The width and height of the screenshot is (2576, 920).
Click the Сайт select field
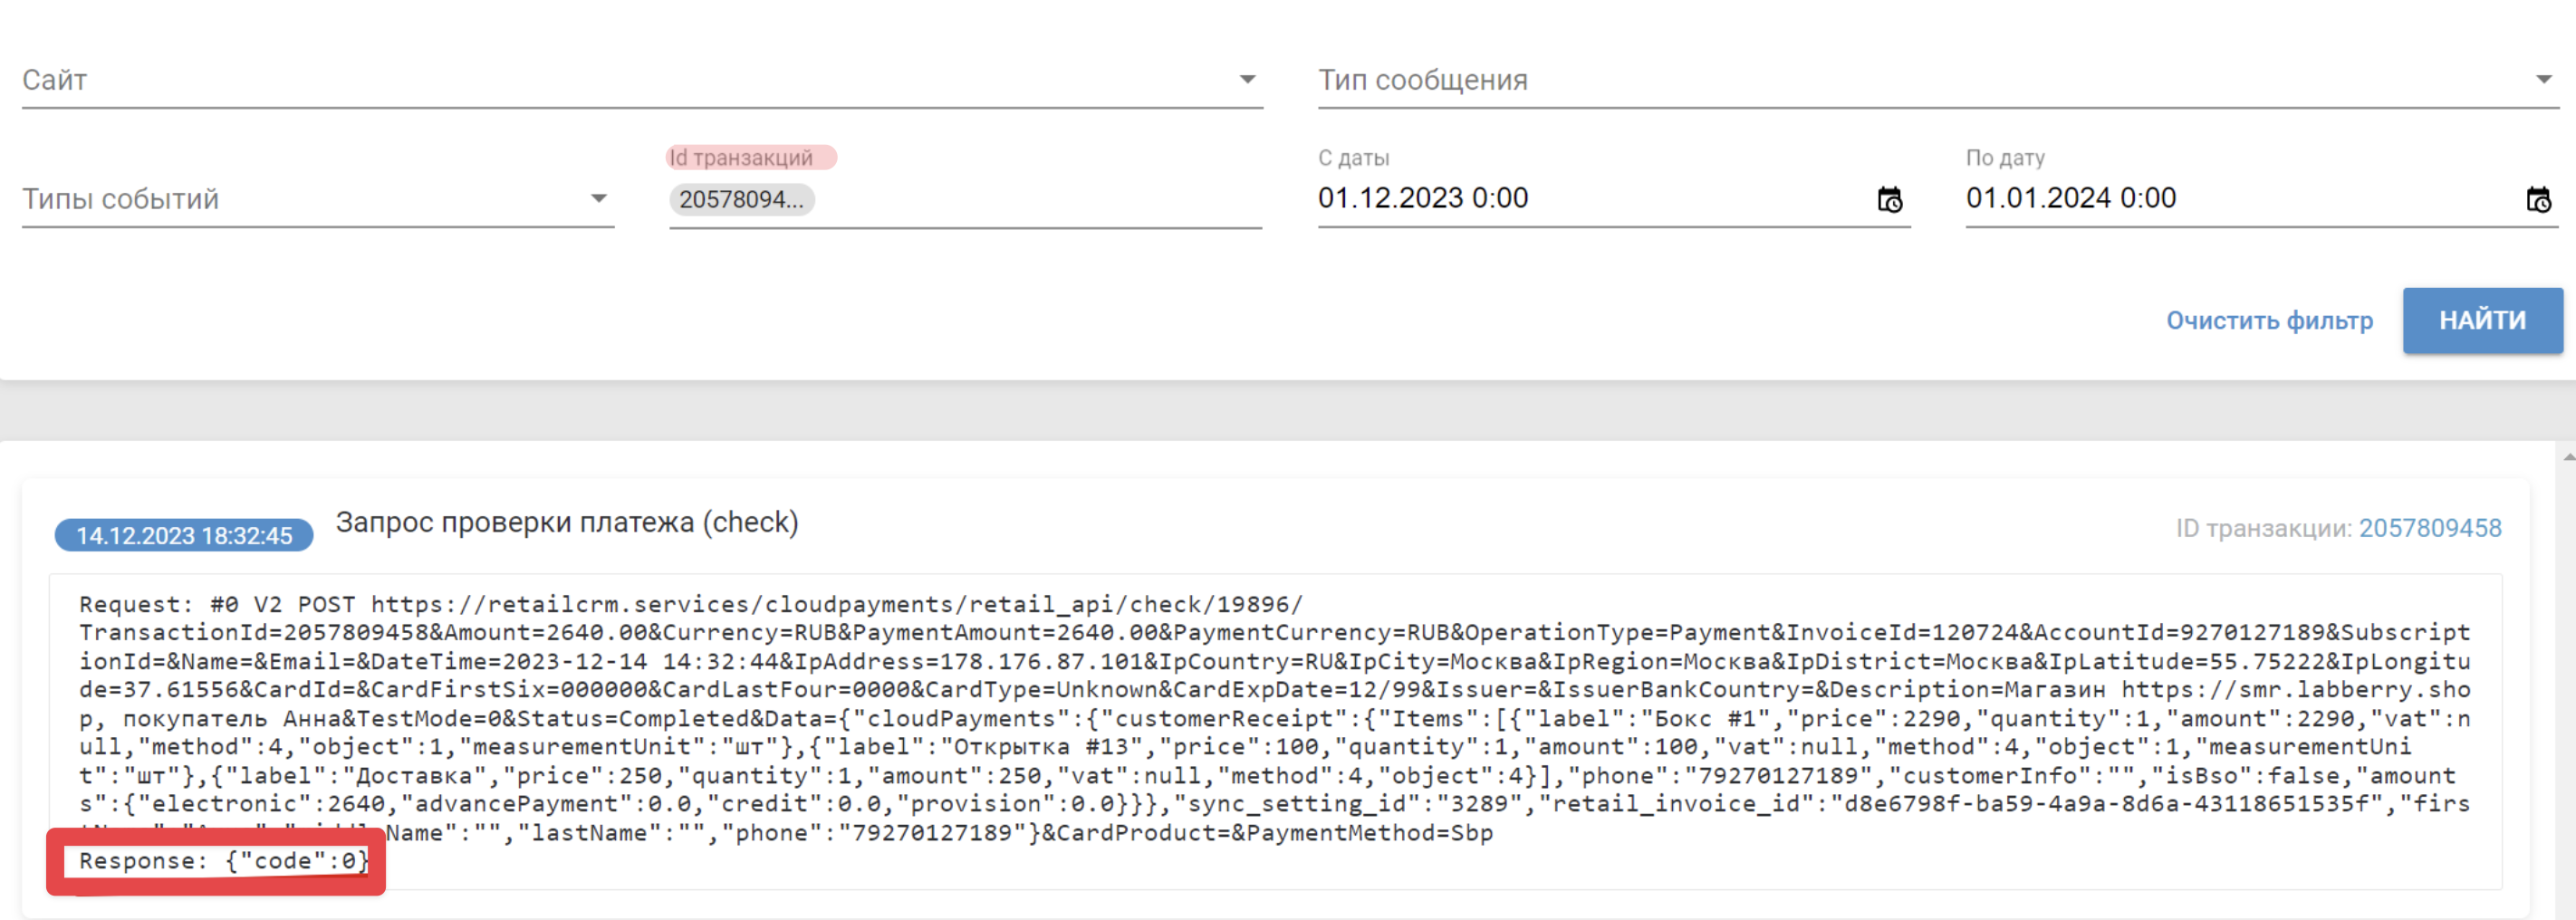(642, 80)
